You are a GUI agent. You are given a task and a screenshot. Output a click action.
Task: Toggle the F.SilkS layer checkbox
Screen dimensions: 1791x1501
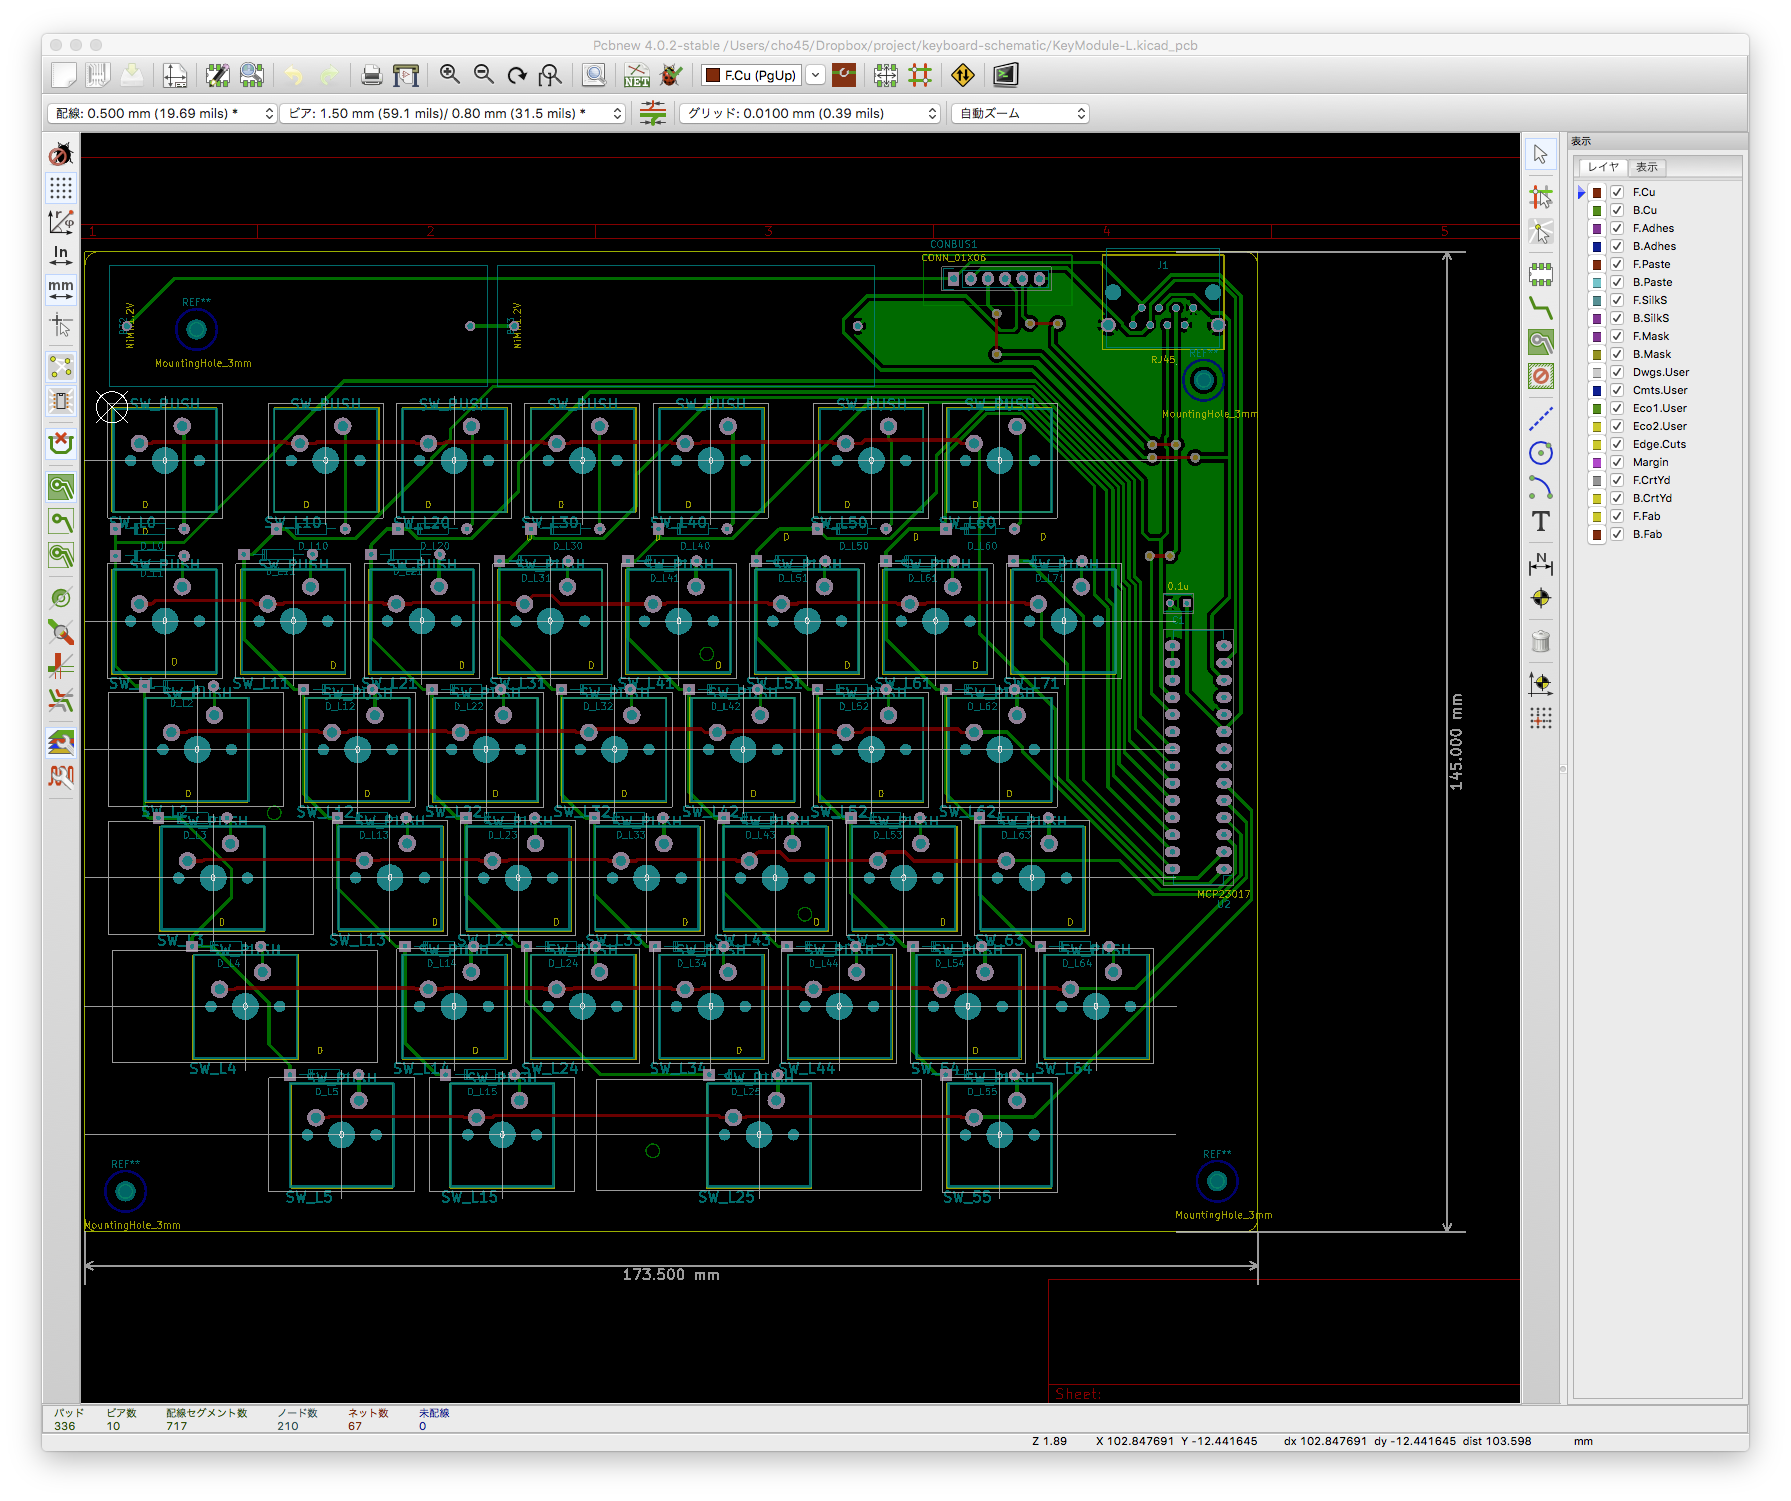[1617, 300]
